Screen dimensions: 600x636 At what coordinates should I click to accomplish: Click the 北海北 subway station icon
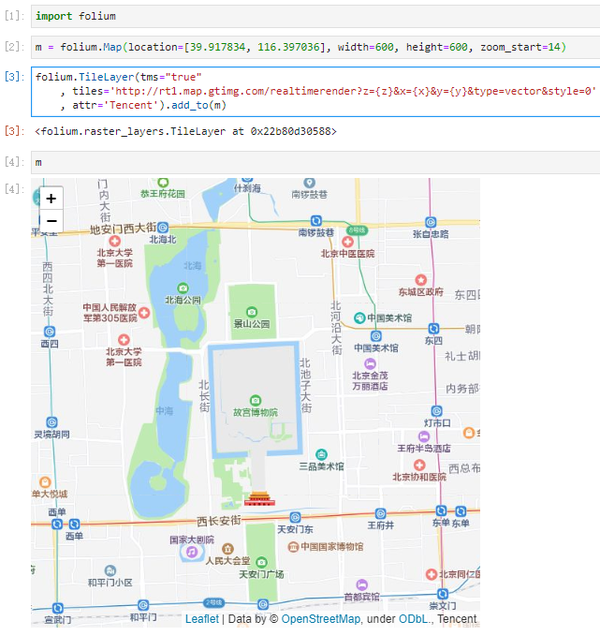[x=163, y=227]
